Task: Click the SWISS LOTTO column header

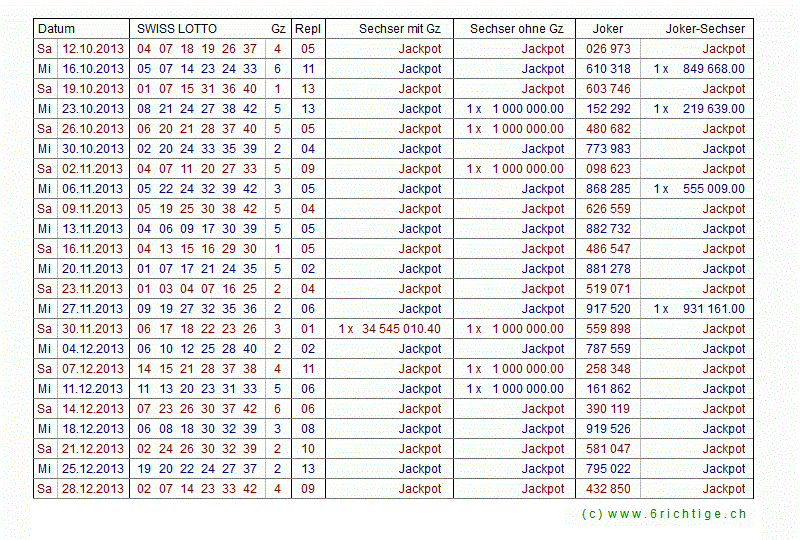Action: pyautogui.click(x=176, y=29)
